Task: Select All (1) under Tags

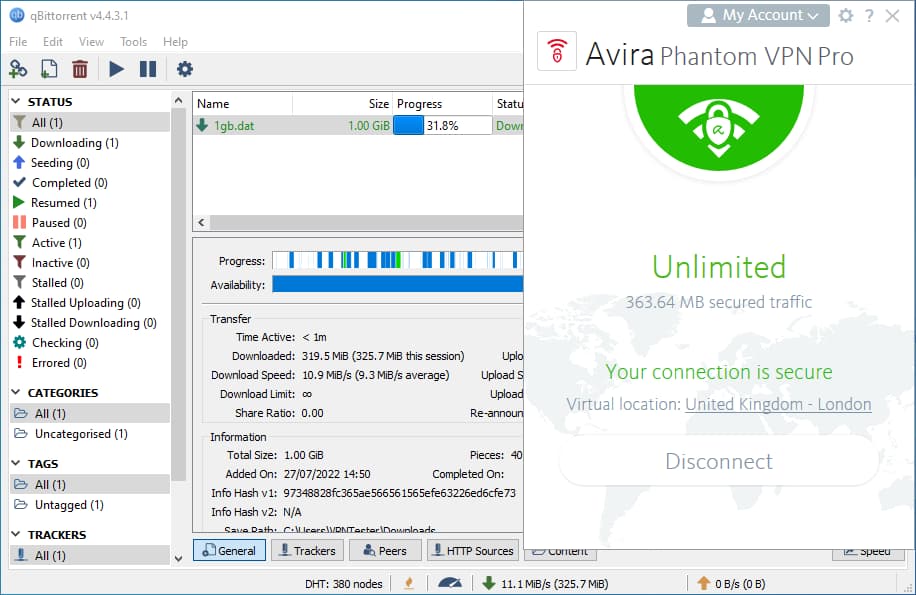Action: pos(90,485)
